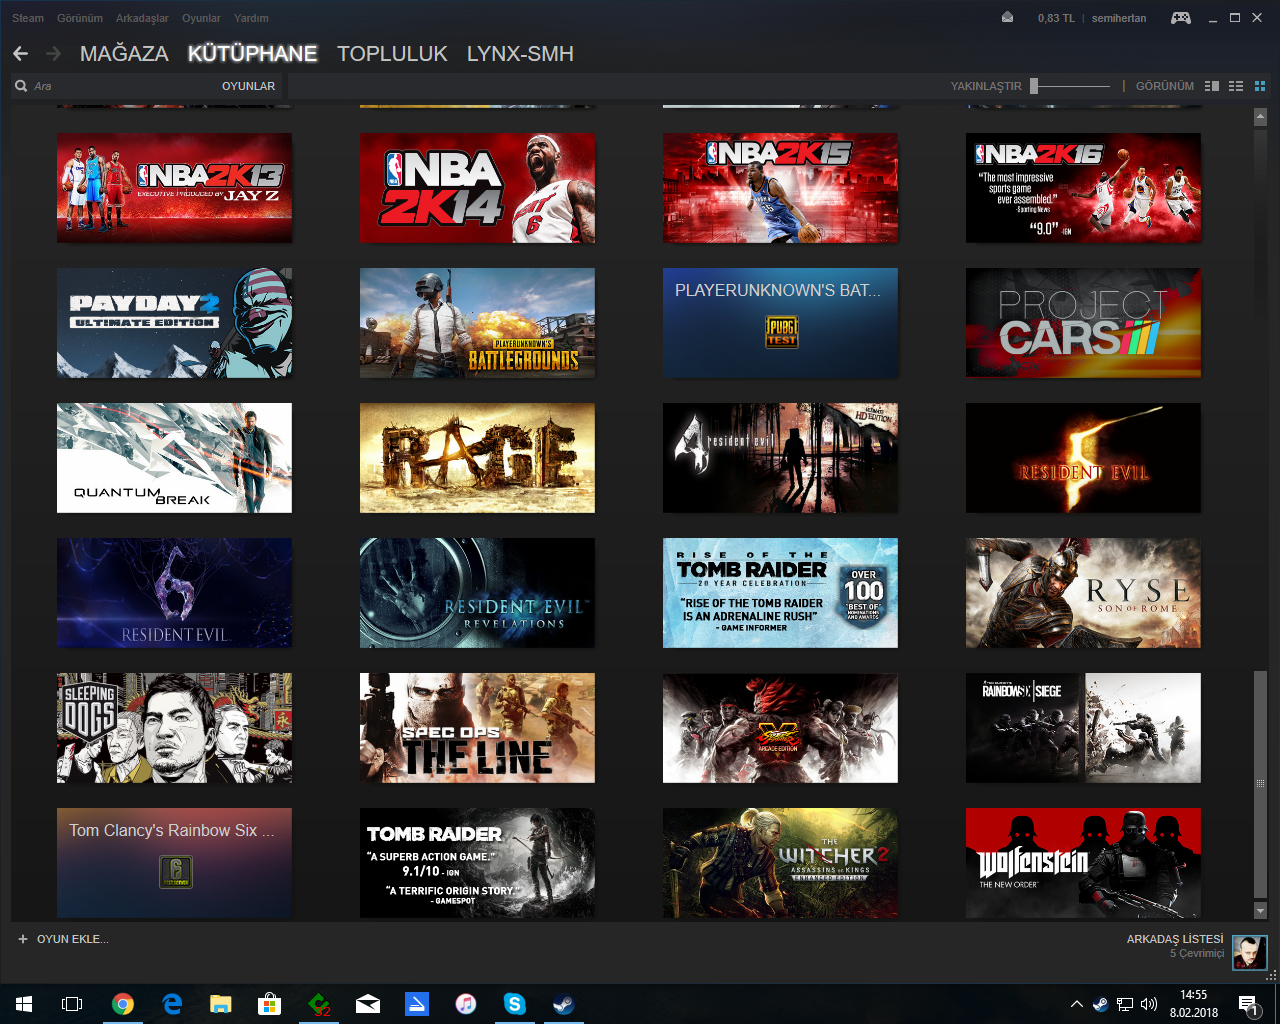Open the Big Picture controller icon
Image resolution: width=1280 pixels, height=1024 pixels.
coord(1181,18)
